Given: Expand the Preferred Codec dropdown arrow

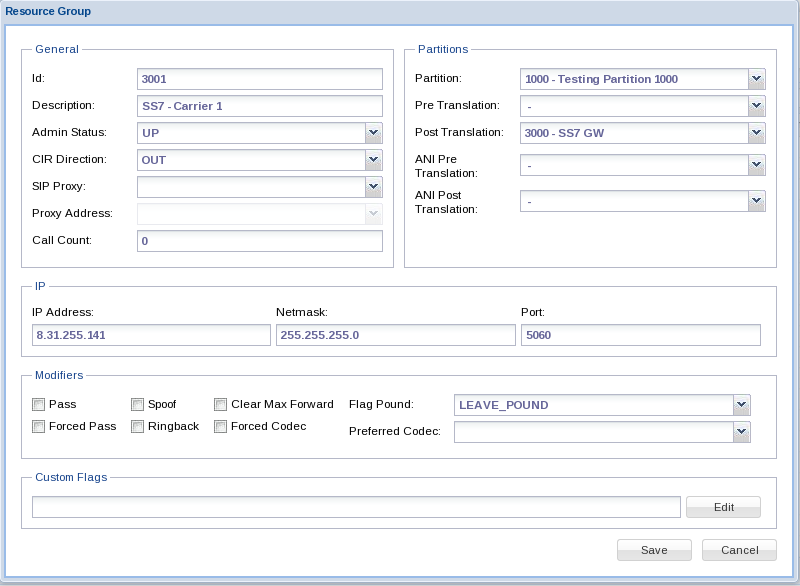Looking at the screenshot, I should (x=742, y=432).
